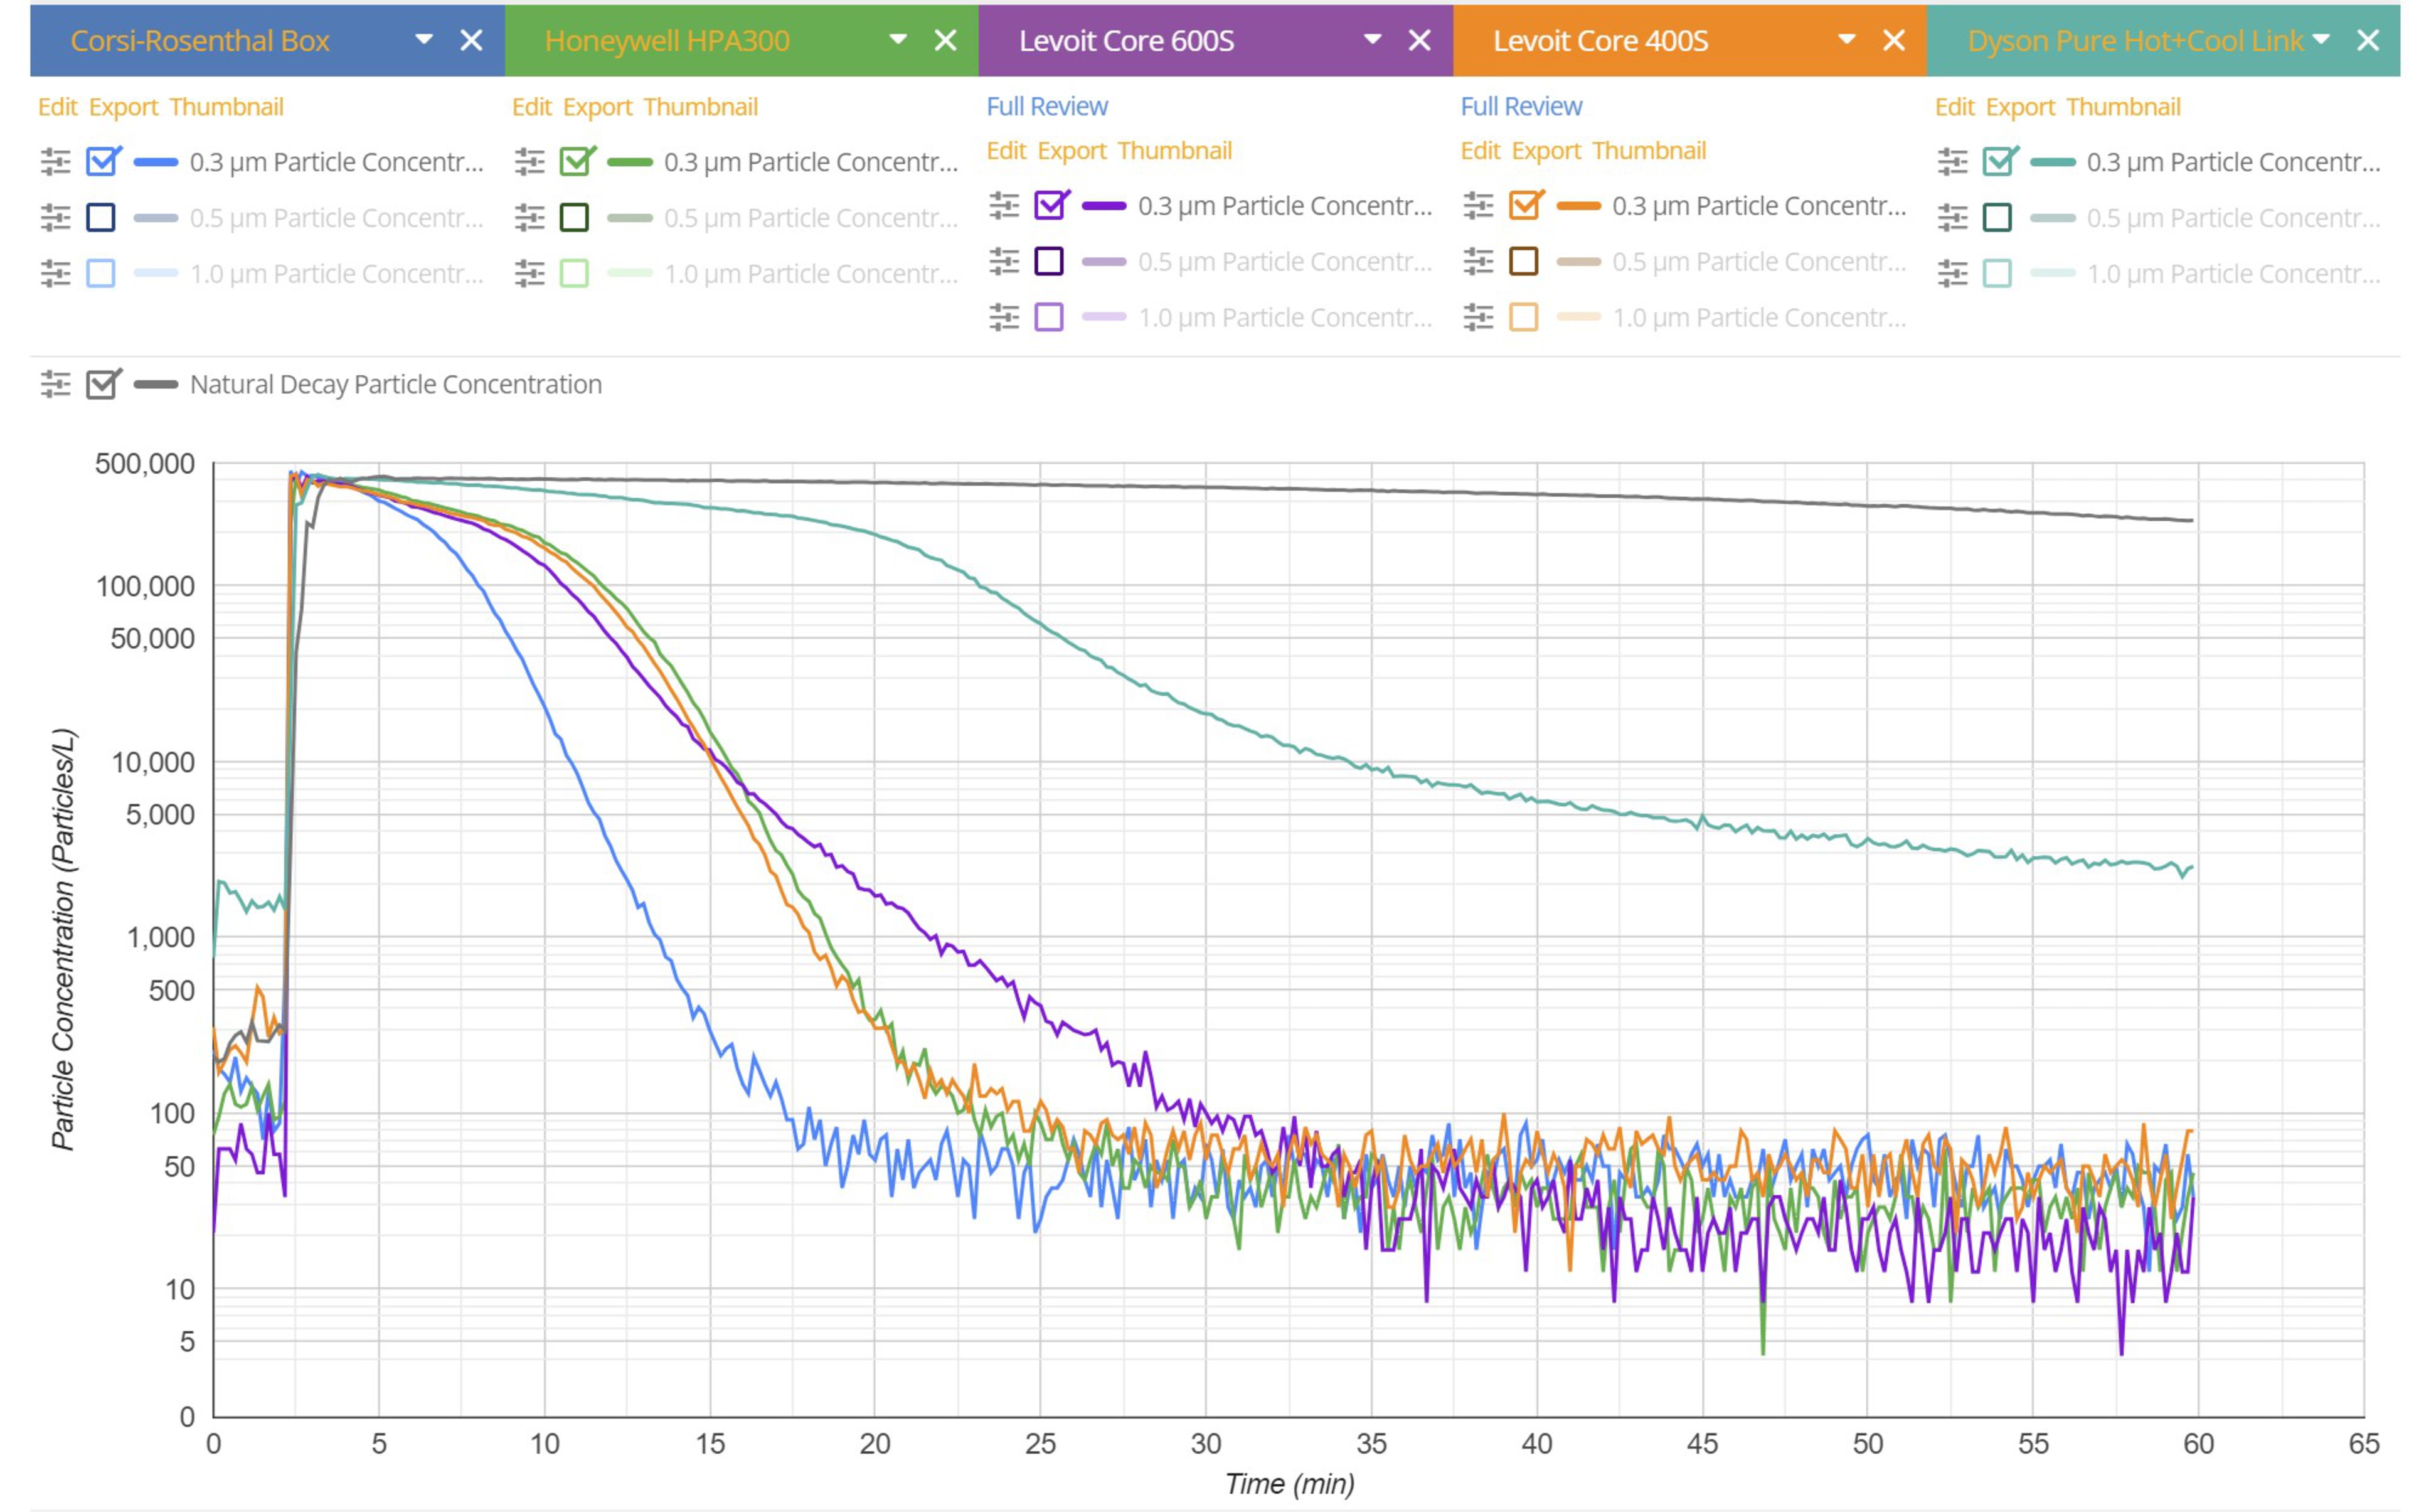Click the purple Levoit 600S 0.3 µm line swatch

click(x=1103, y=206)
